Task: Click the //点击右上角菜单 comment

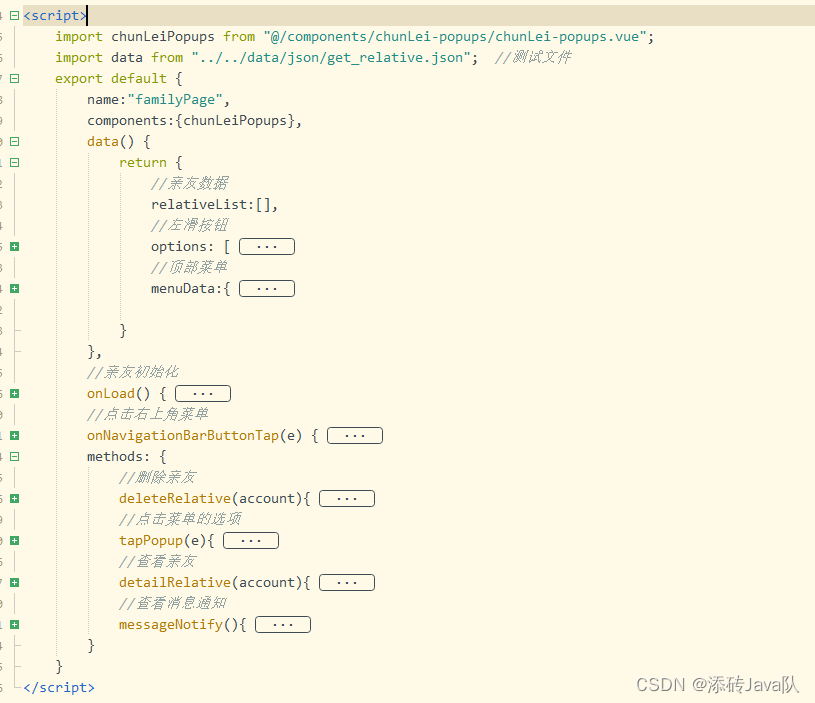Action: point(148,414)
